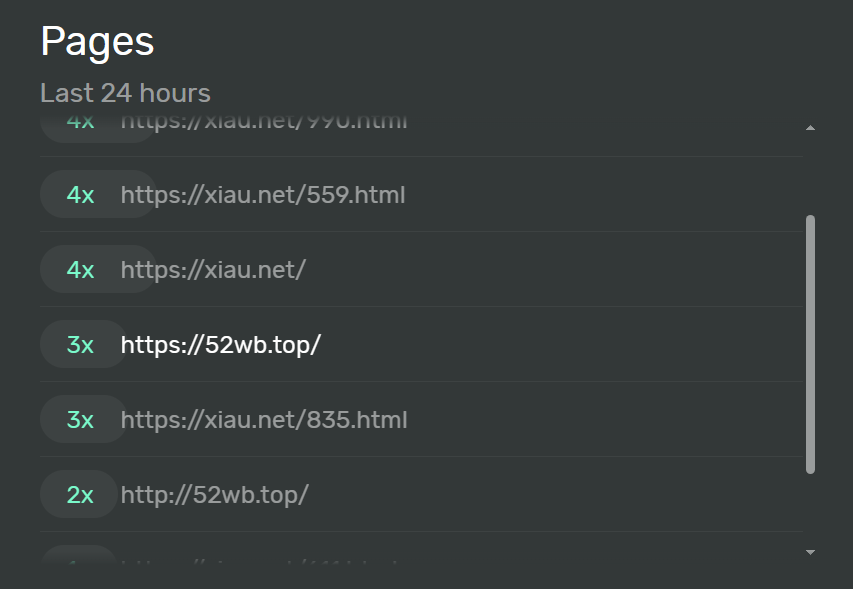Click the https://xiau.net/ homepage link
This screenshot has height=589, width=853.
[x=213, y=270]
